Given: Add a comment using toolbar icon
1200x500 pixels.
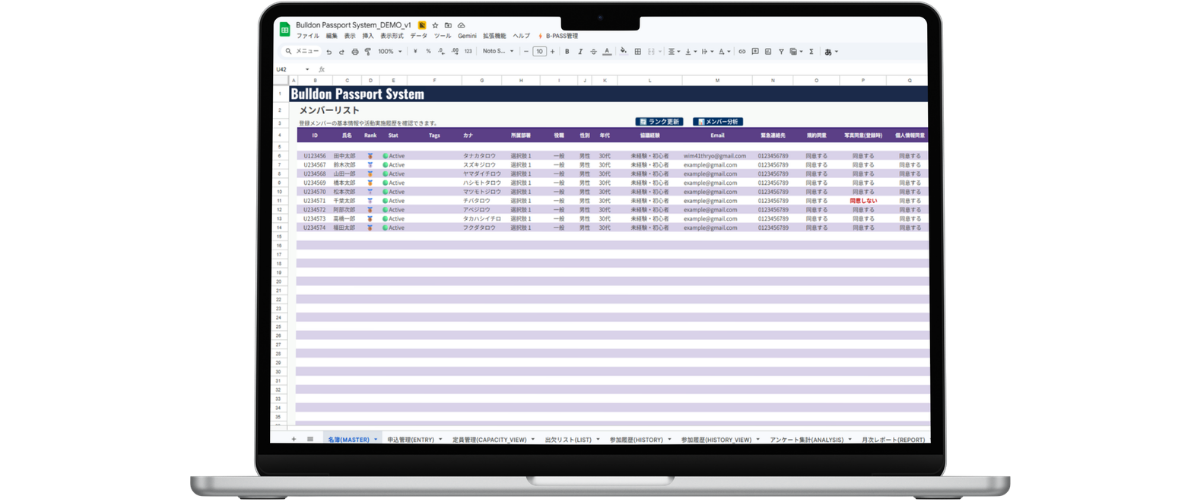Looking at the screenshot, I should point(755,51).
